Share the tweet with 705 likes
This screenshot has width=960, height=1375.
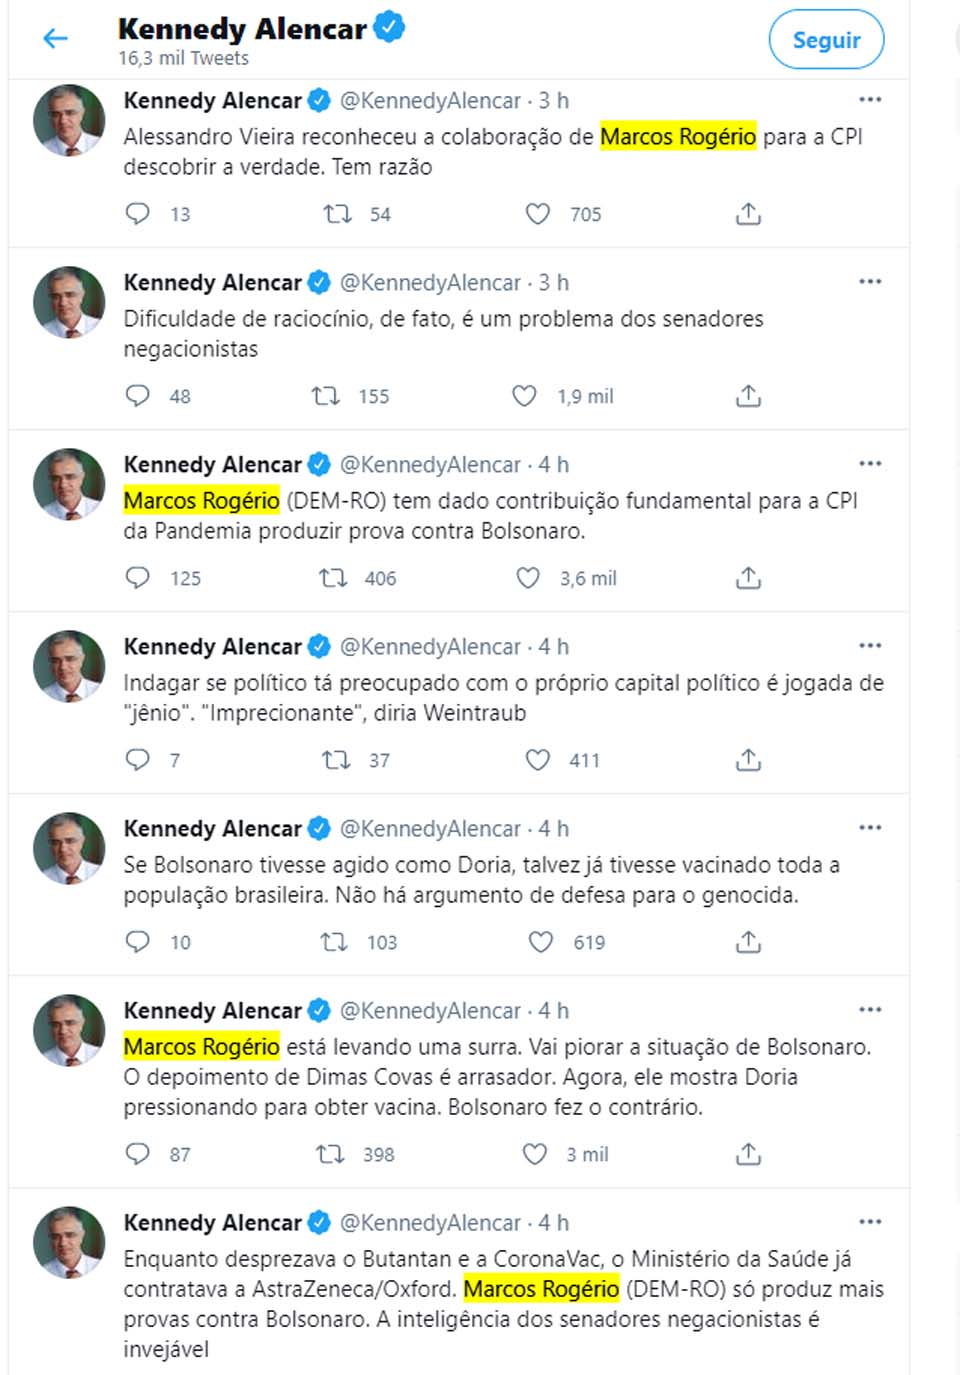point(748,214)
